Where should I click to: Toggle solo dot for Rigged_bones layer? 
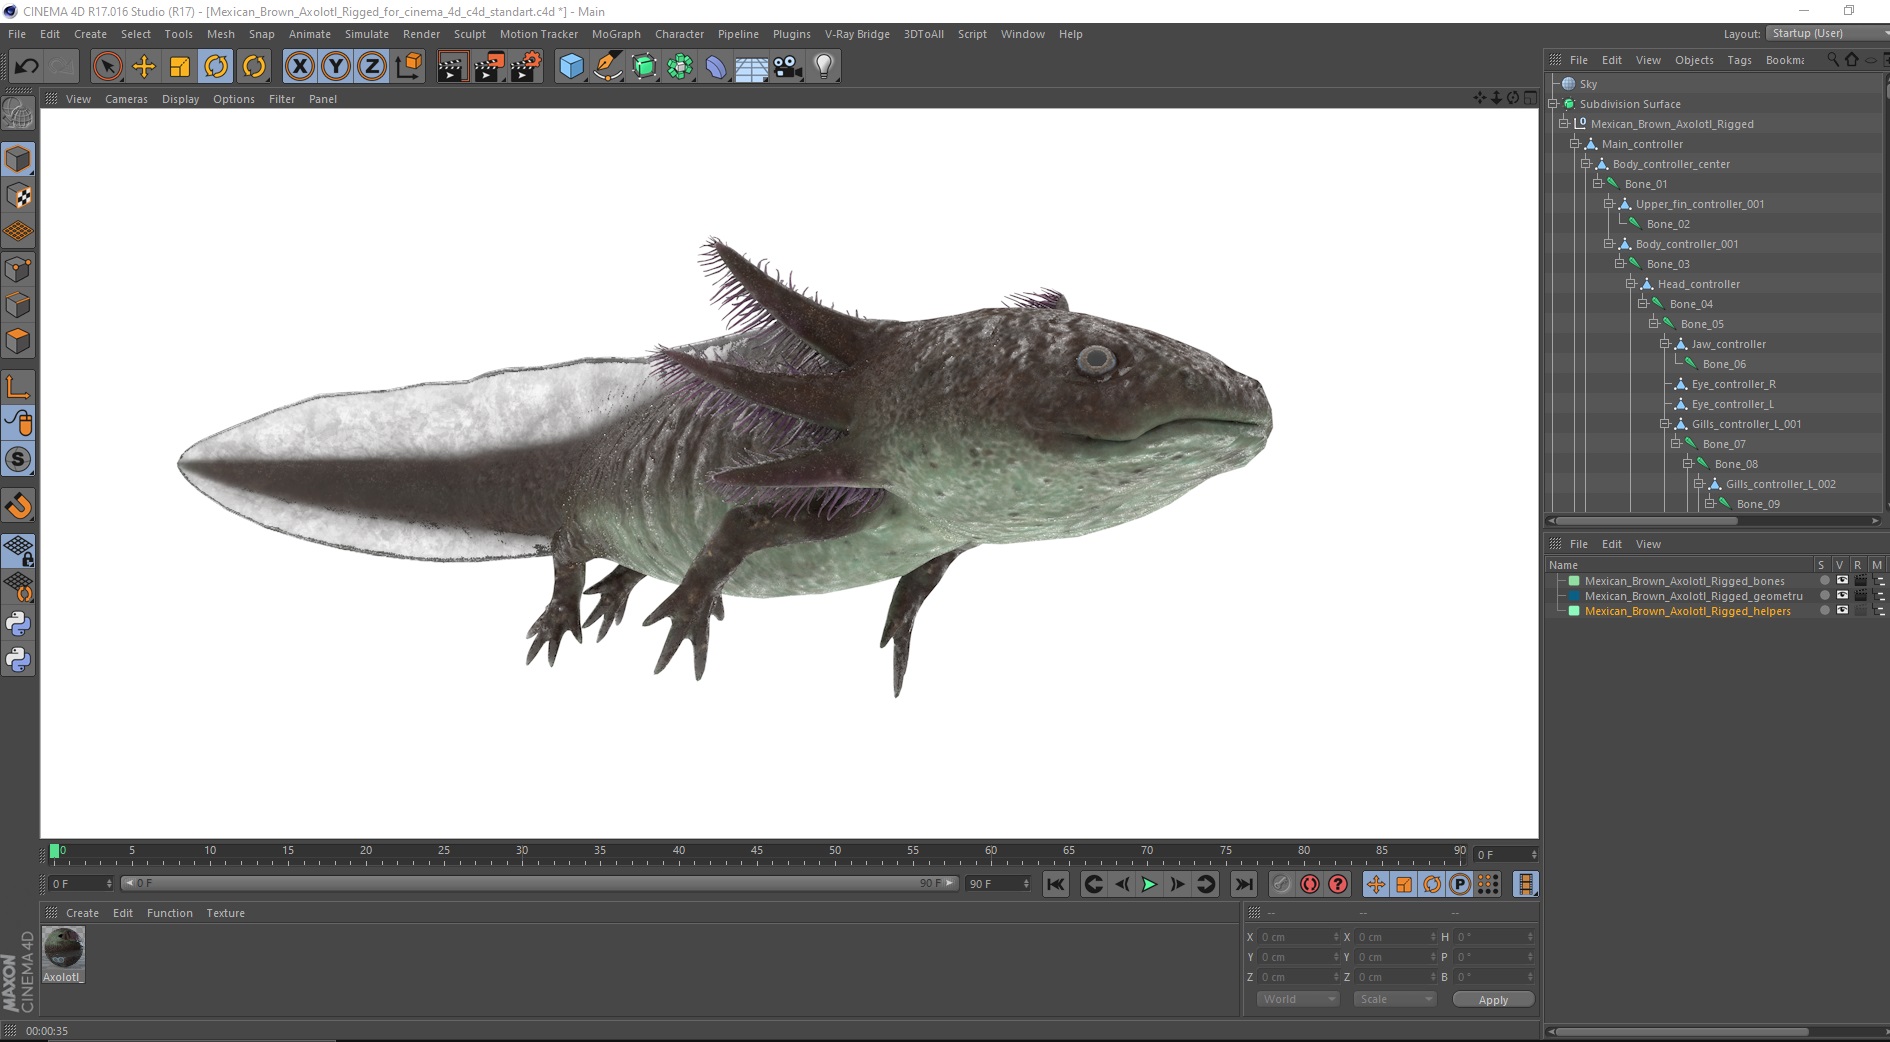[x=1824, y=580]
